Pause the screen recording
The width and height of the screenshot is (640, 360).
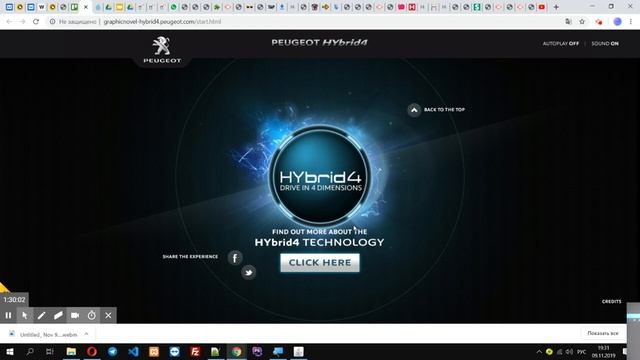click(x=8, y=316)
